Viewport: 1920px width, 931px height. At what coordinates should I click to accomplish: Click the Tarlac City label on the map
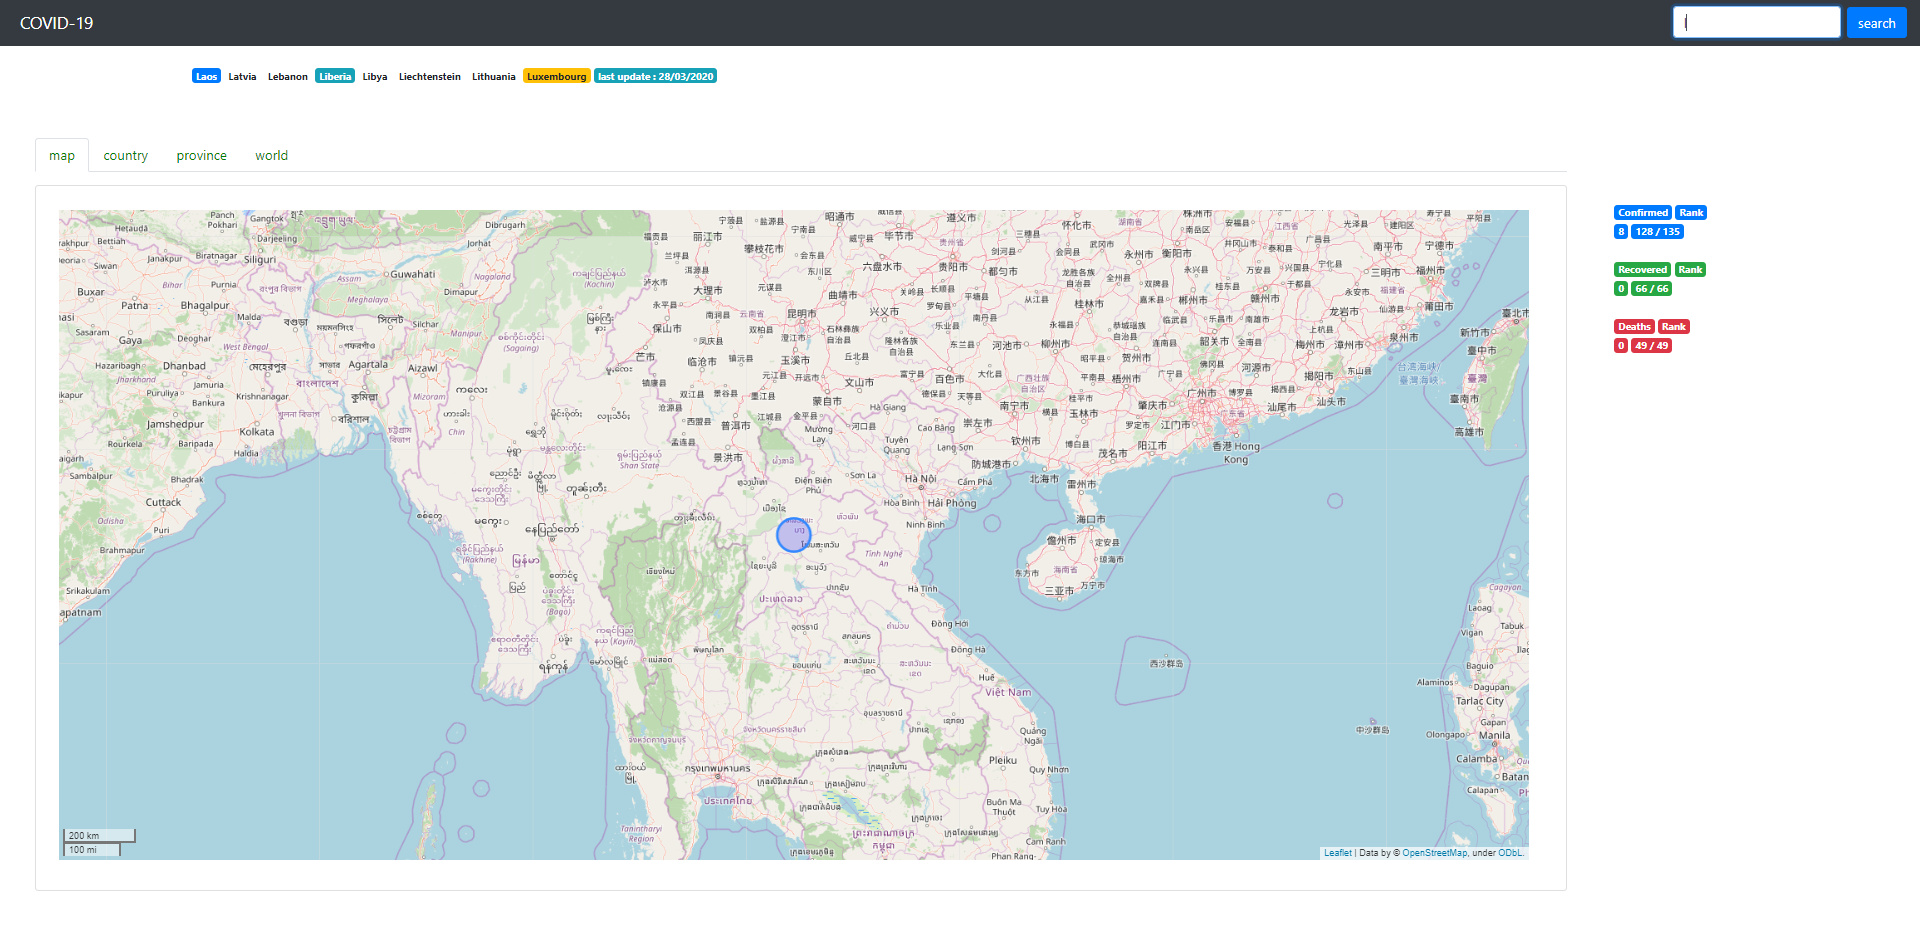pyautogui.click(x=1480, y=701)
